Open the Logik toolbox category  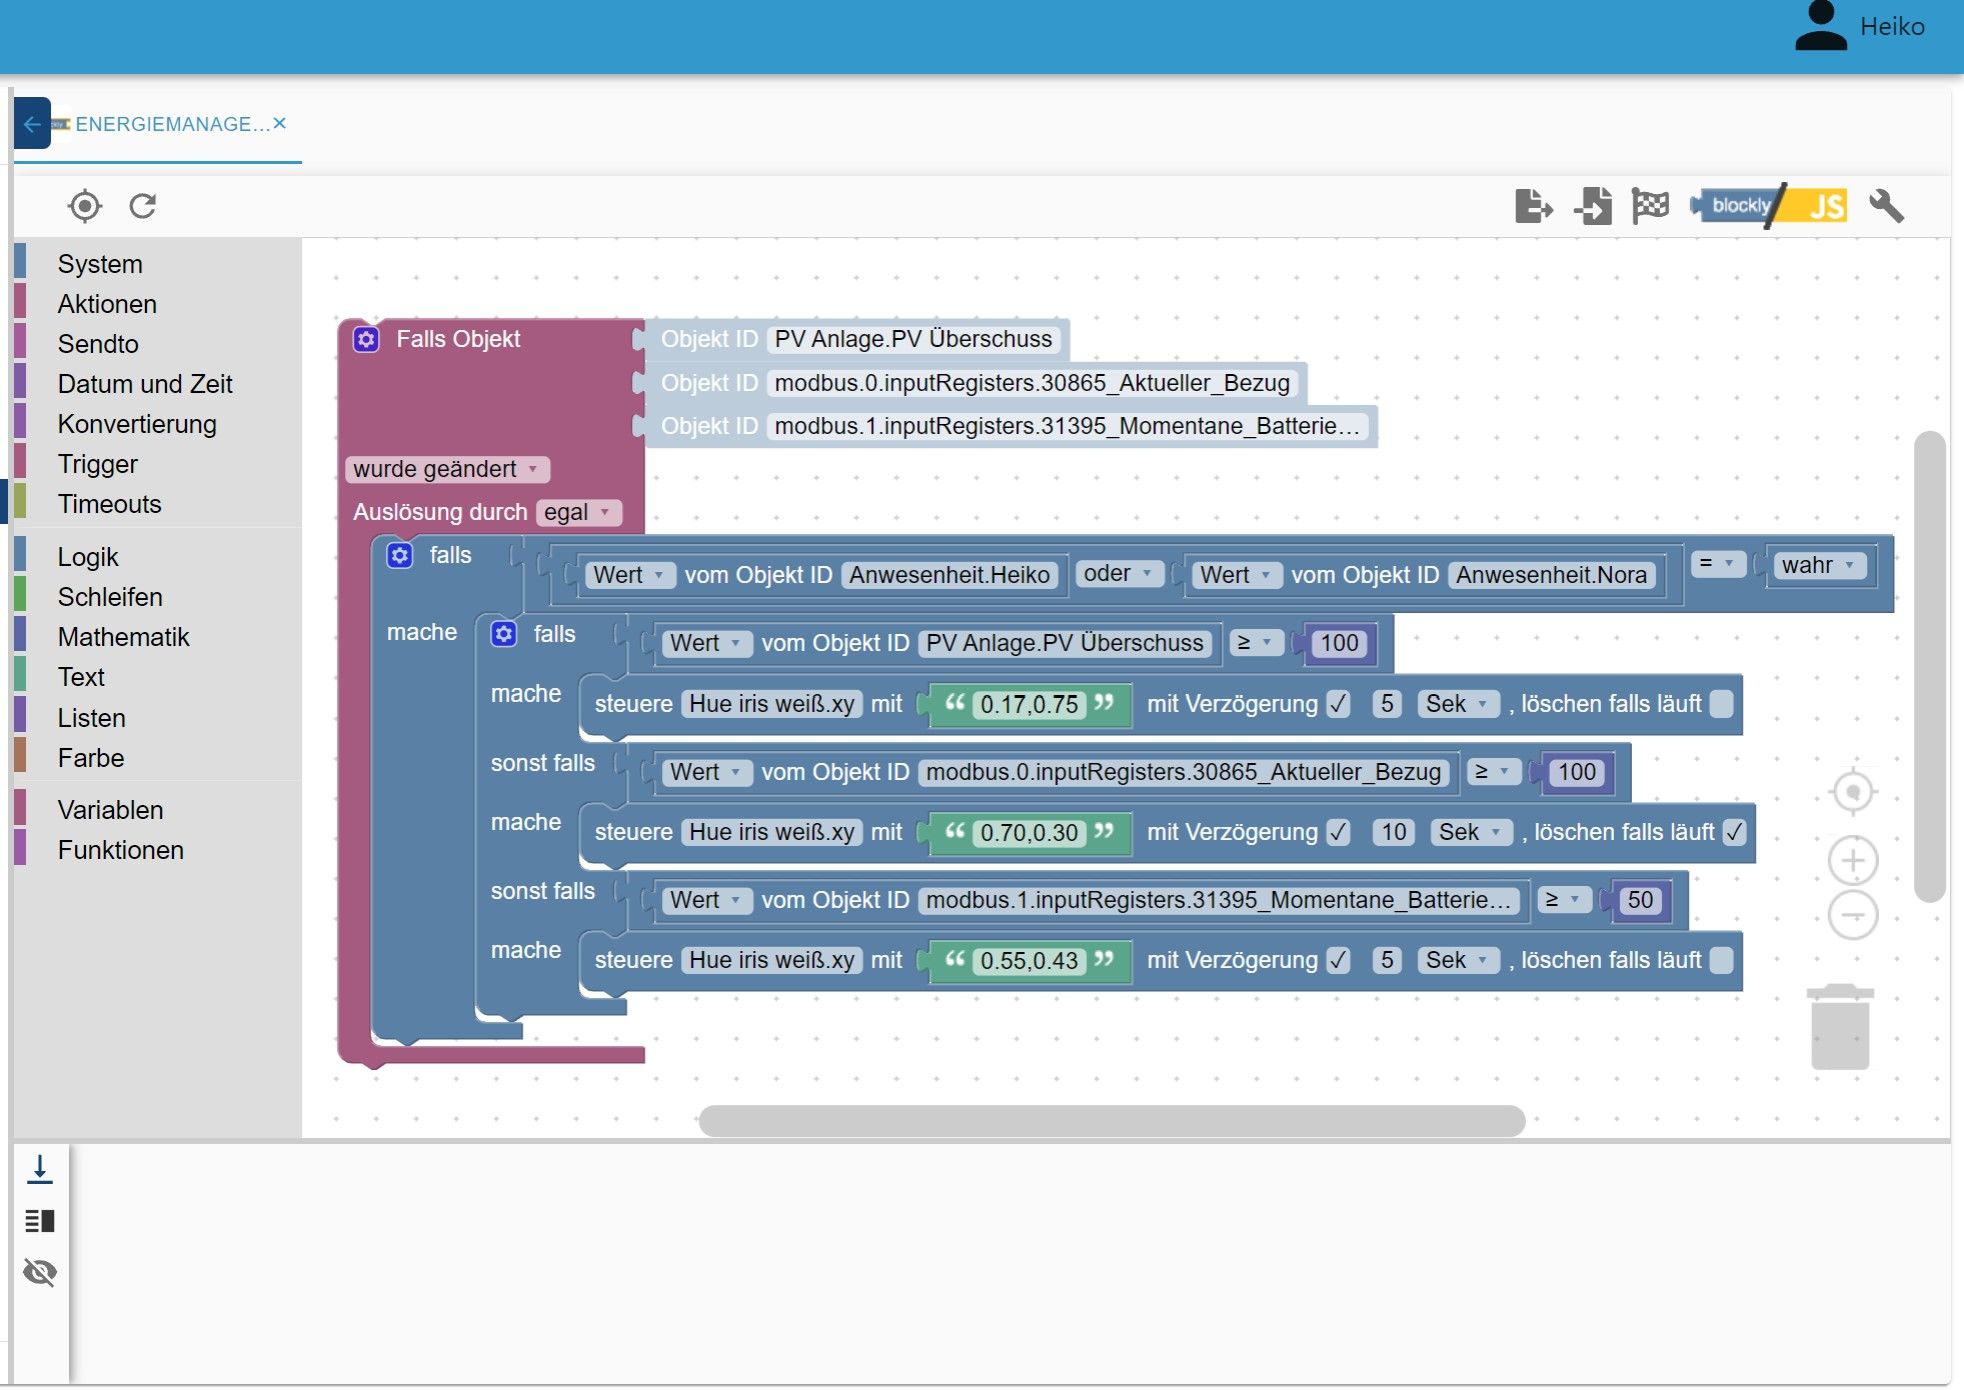click(88, 557)
